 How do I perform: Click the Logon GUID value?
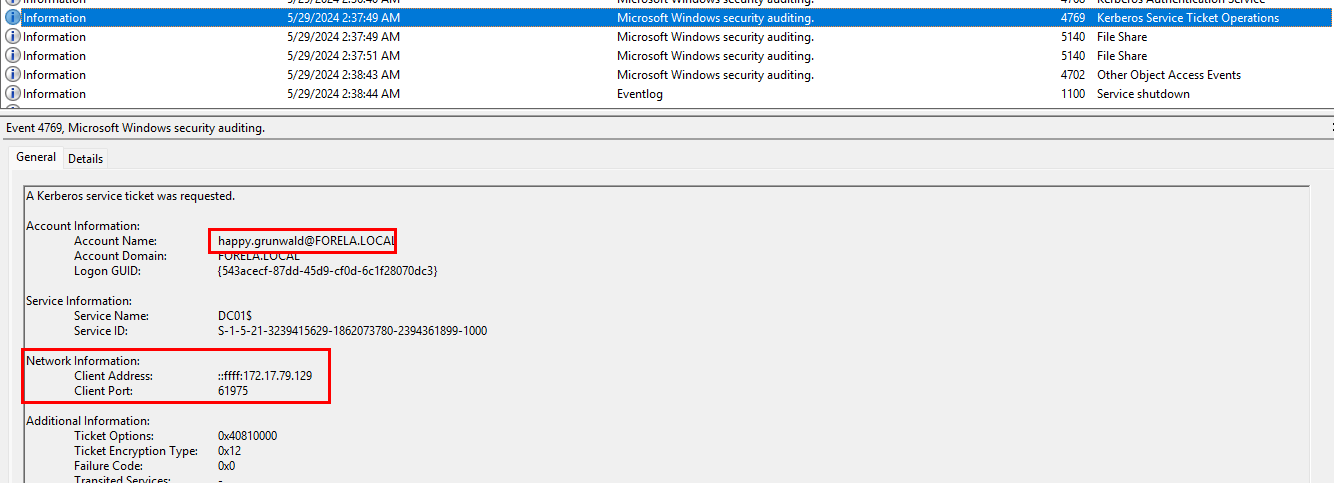pyautogui.click(x=327, y=271)
